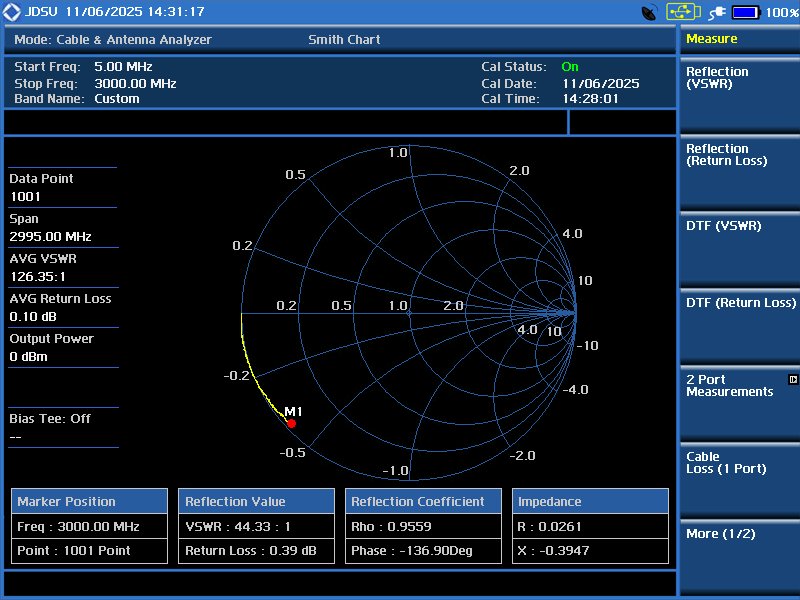Click the Band Name Custom value
Viewport: 800px width, 600px height.
click(116, 99)
